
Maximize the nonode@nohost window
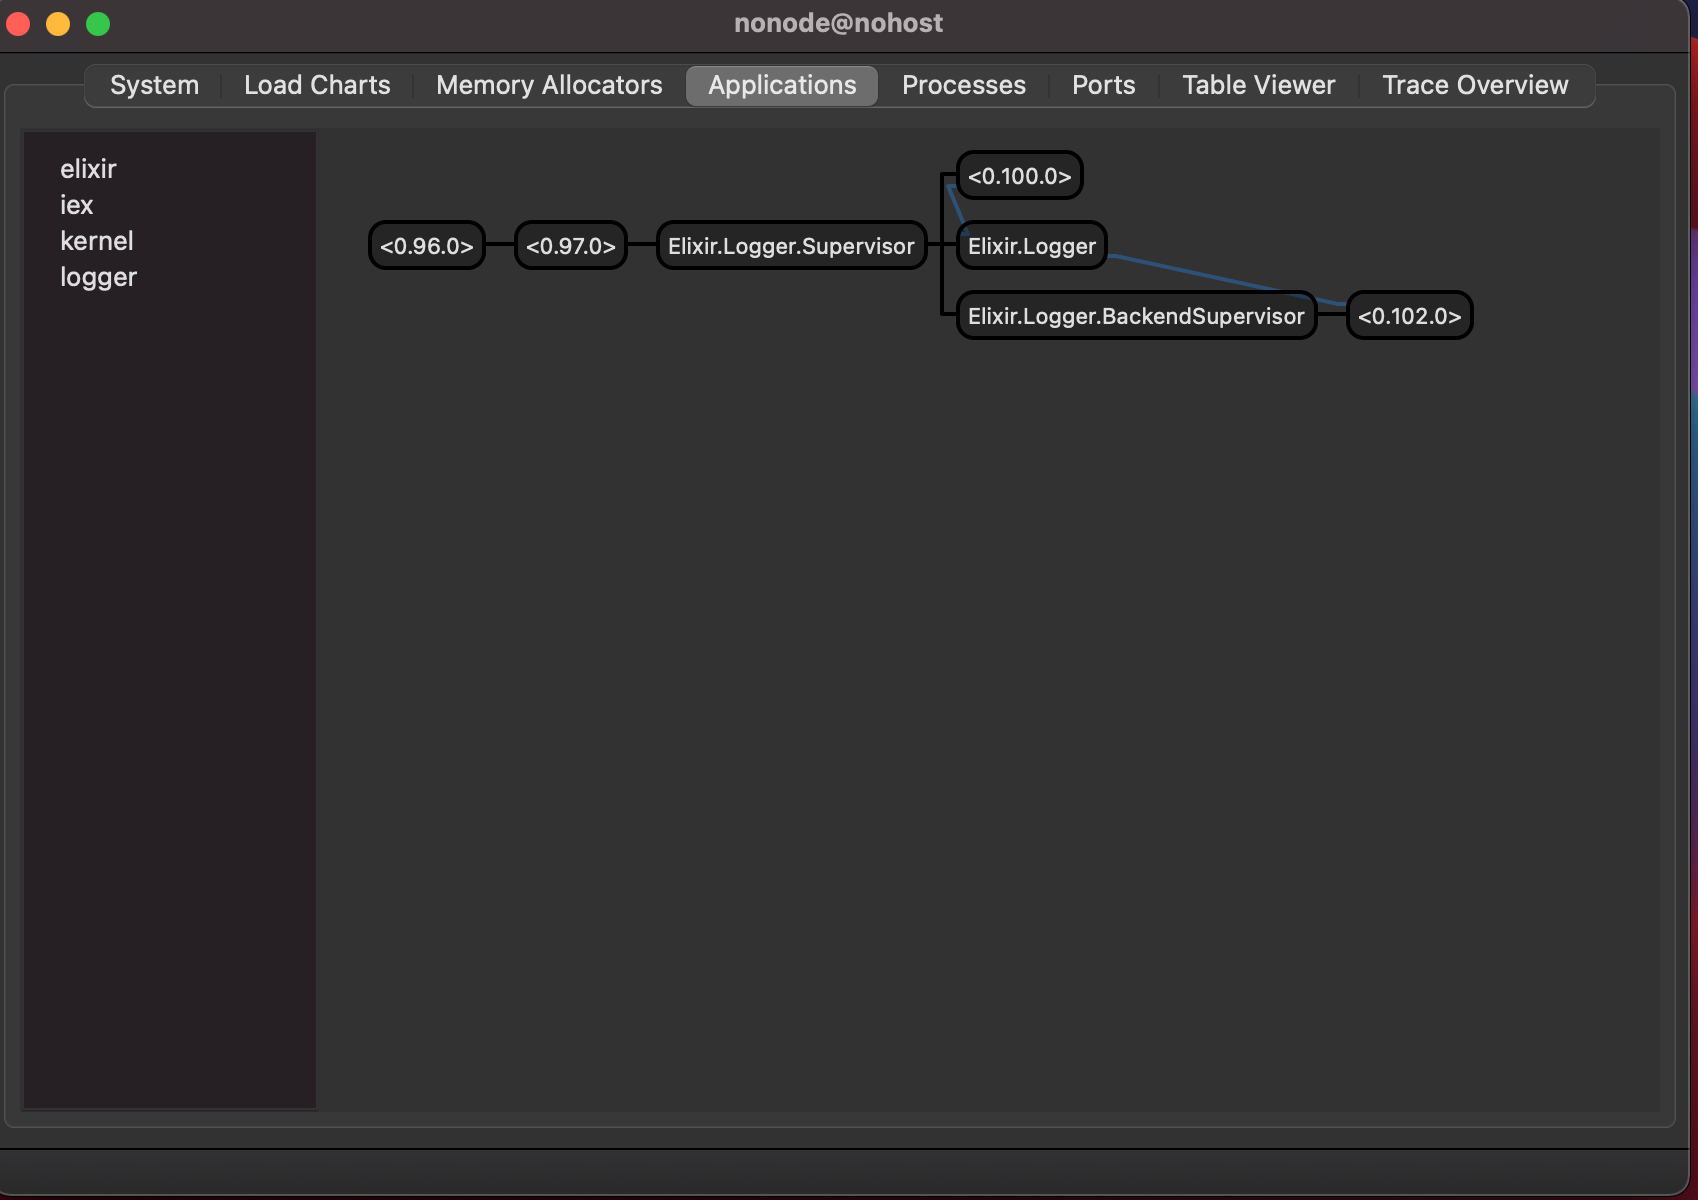tap(98, 24)
